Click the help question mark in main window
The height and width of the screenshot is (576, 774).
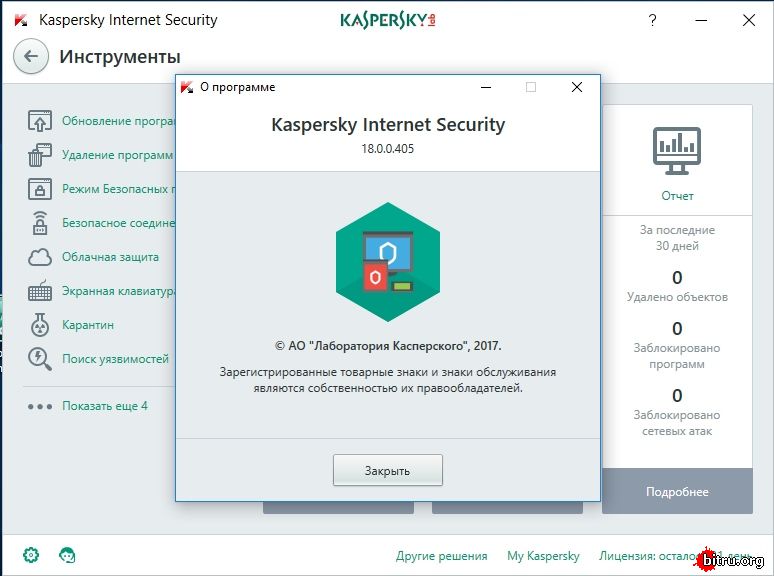[x=653, y=20]
